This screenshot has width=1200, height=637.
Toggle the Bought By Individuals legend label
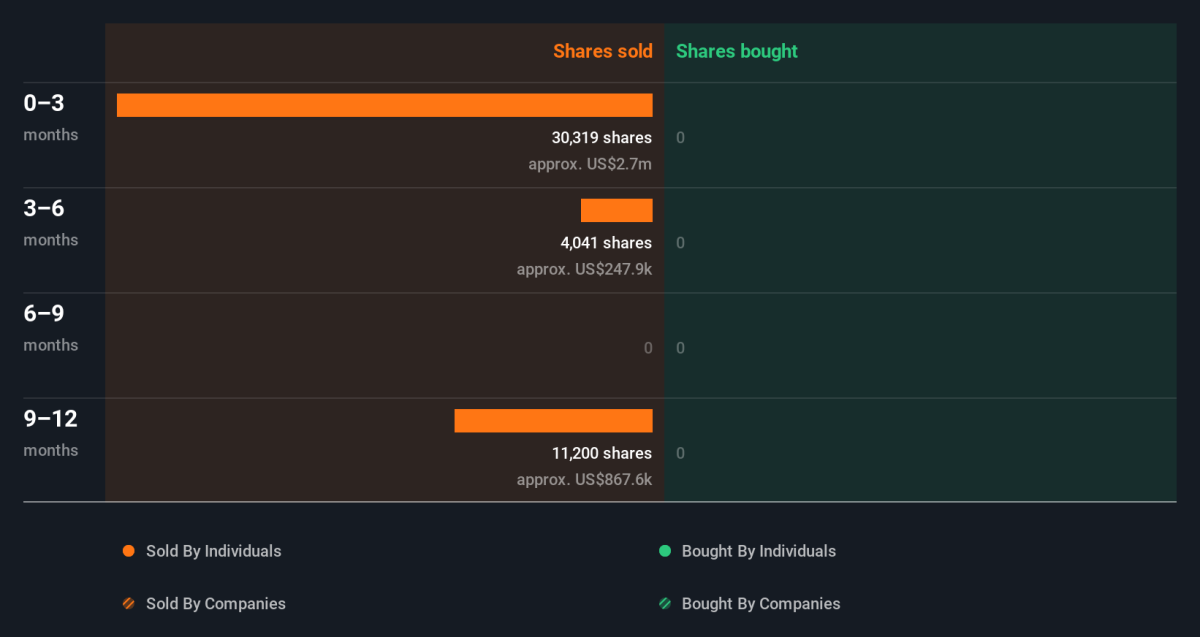tap(758, 551)
